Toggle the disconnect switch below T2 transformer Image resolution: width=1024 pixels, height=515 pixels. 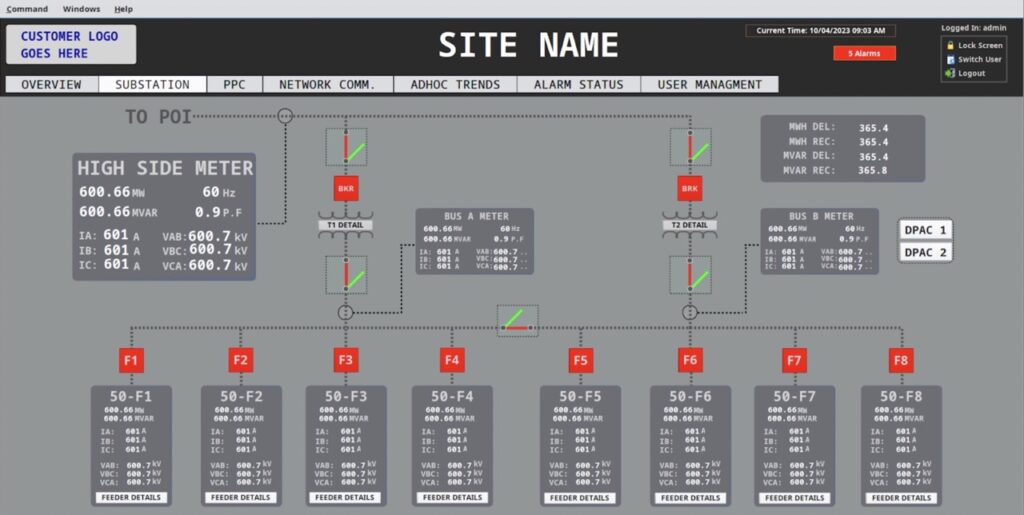[690, 274]
